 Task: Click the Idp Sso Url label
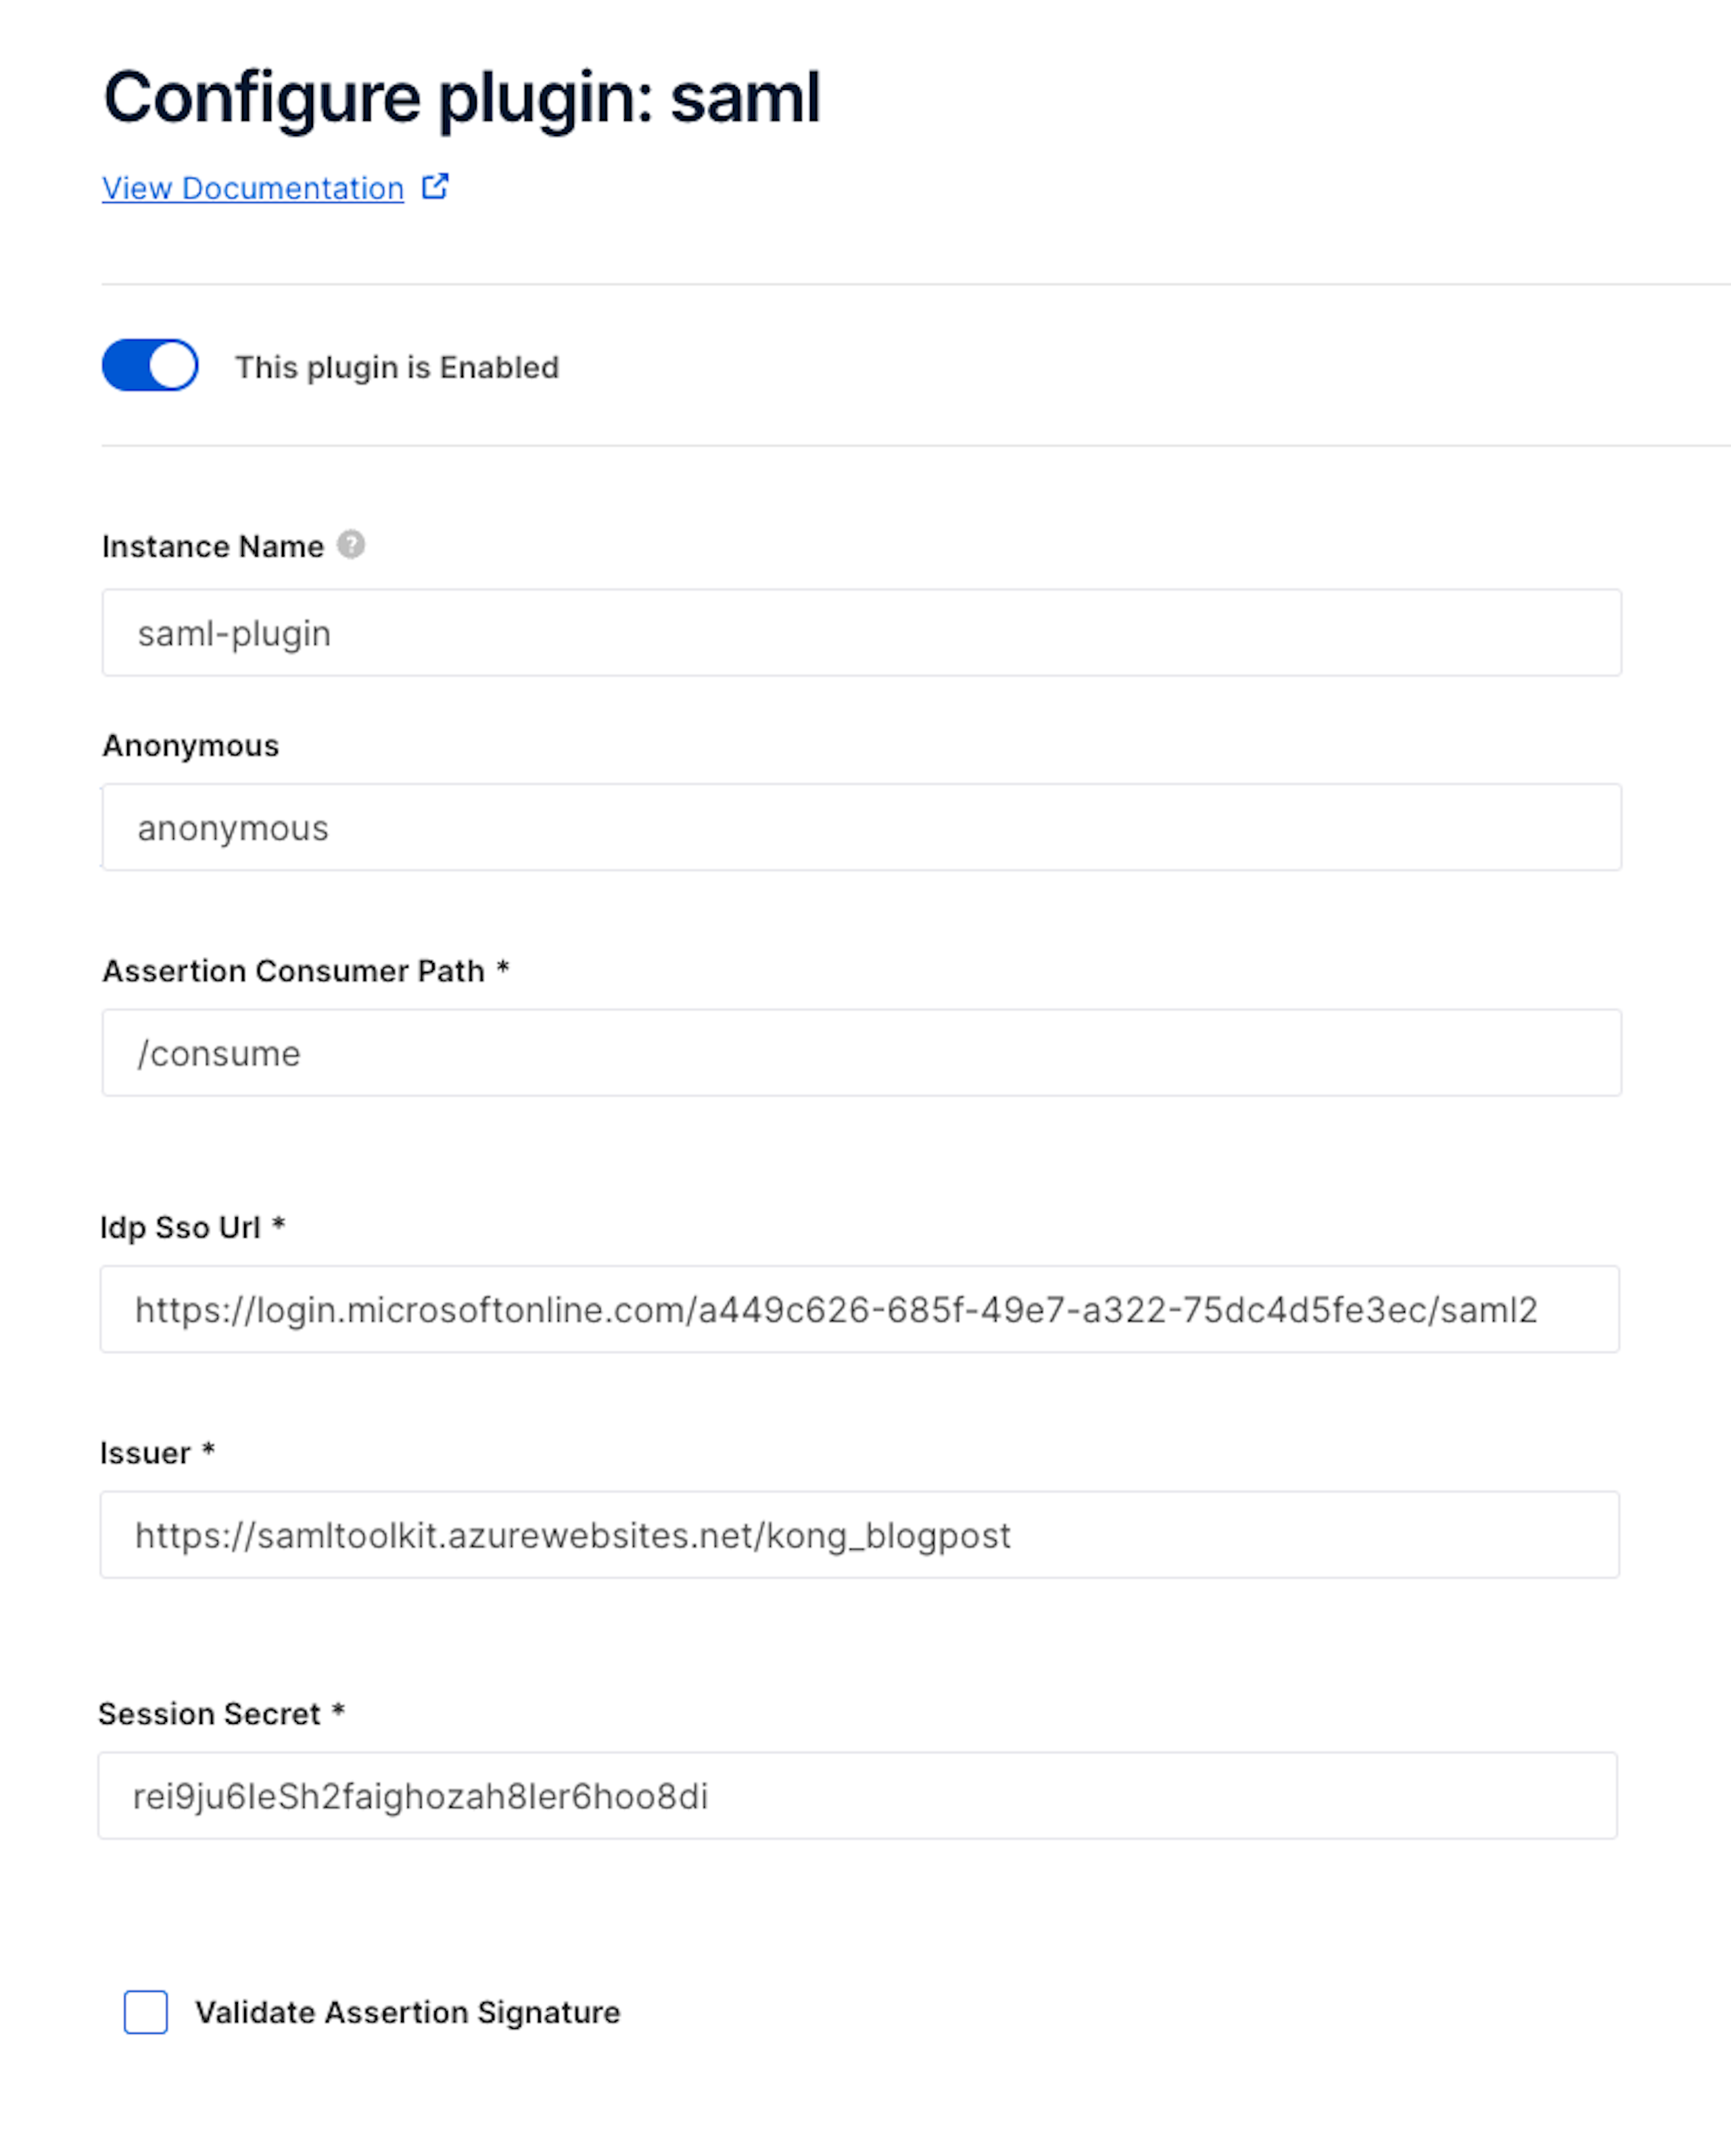[x=180, y=1227]
